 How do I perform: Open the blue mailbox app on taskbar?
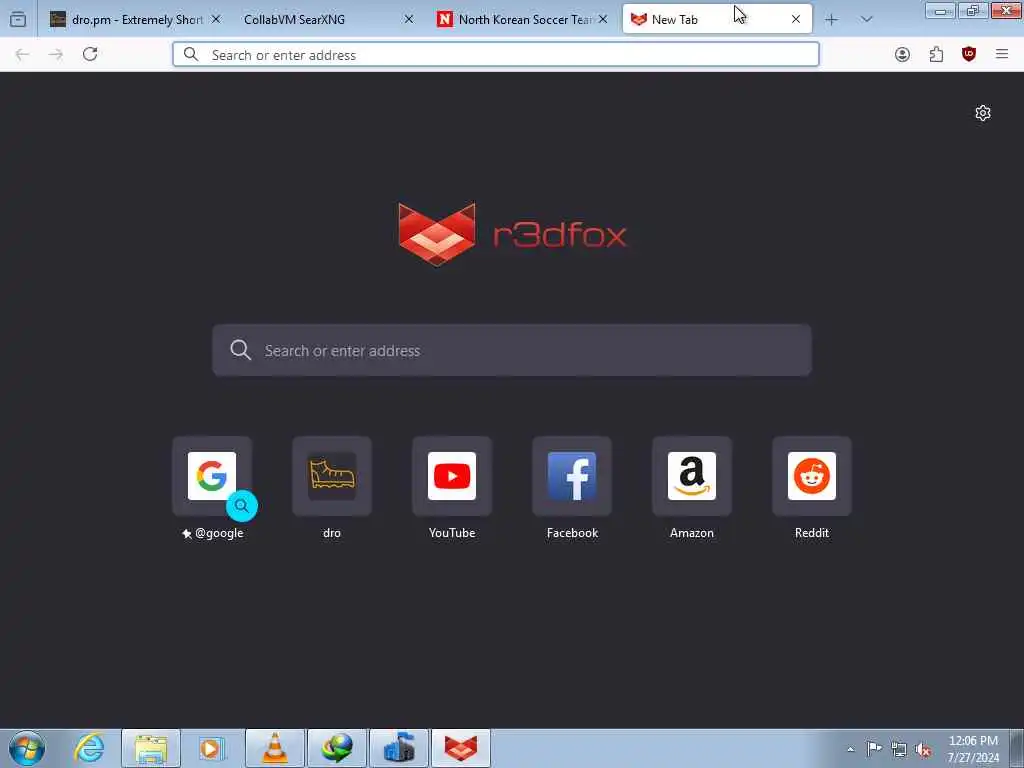pyautogui.click(x=399, y=748)
